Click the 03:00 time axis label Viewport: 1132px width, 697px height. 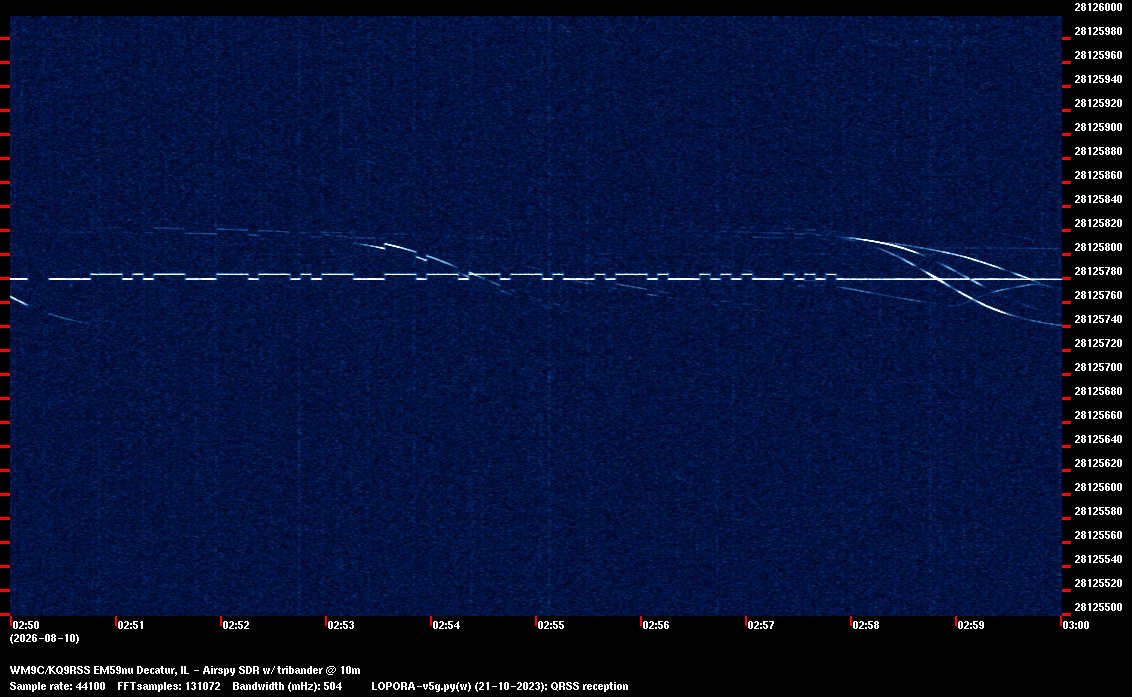tap(1076, 625)
